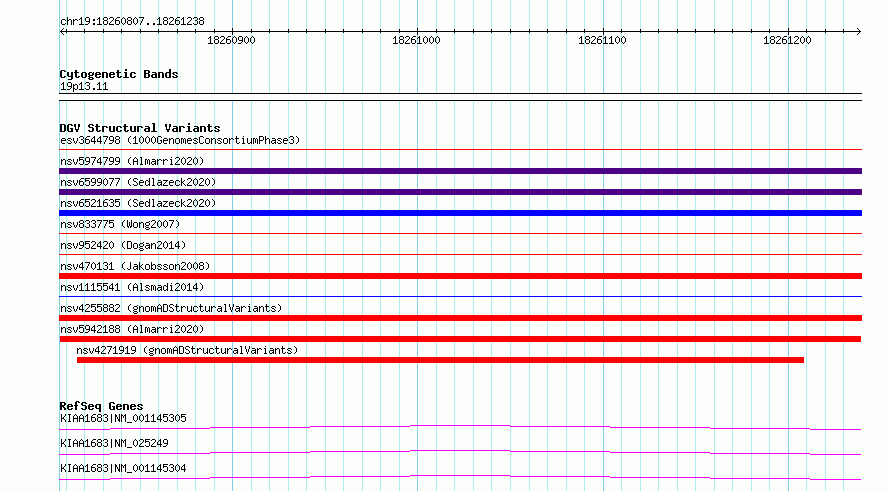Click nsv4271919 gnomADStructuralVariants label
Viewport: 890px width, 491px height.
point(187,350)
